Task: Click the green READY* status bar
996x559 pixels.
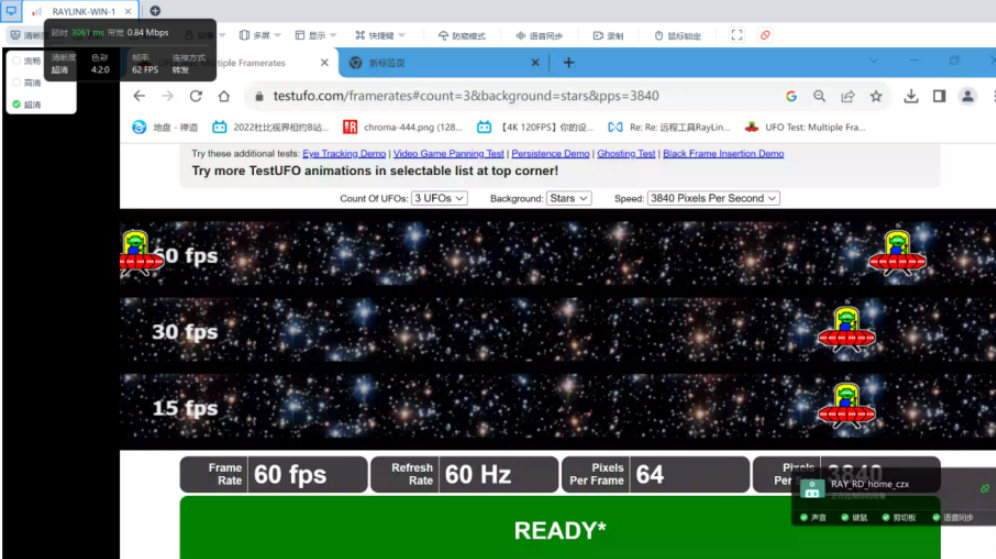Action: coord(560,529)
